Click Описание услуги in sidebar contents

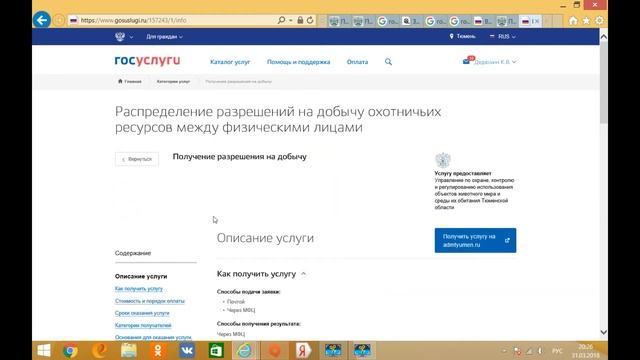(x=141, y=276)
